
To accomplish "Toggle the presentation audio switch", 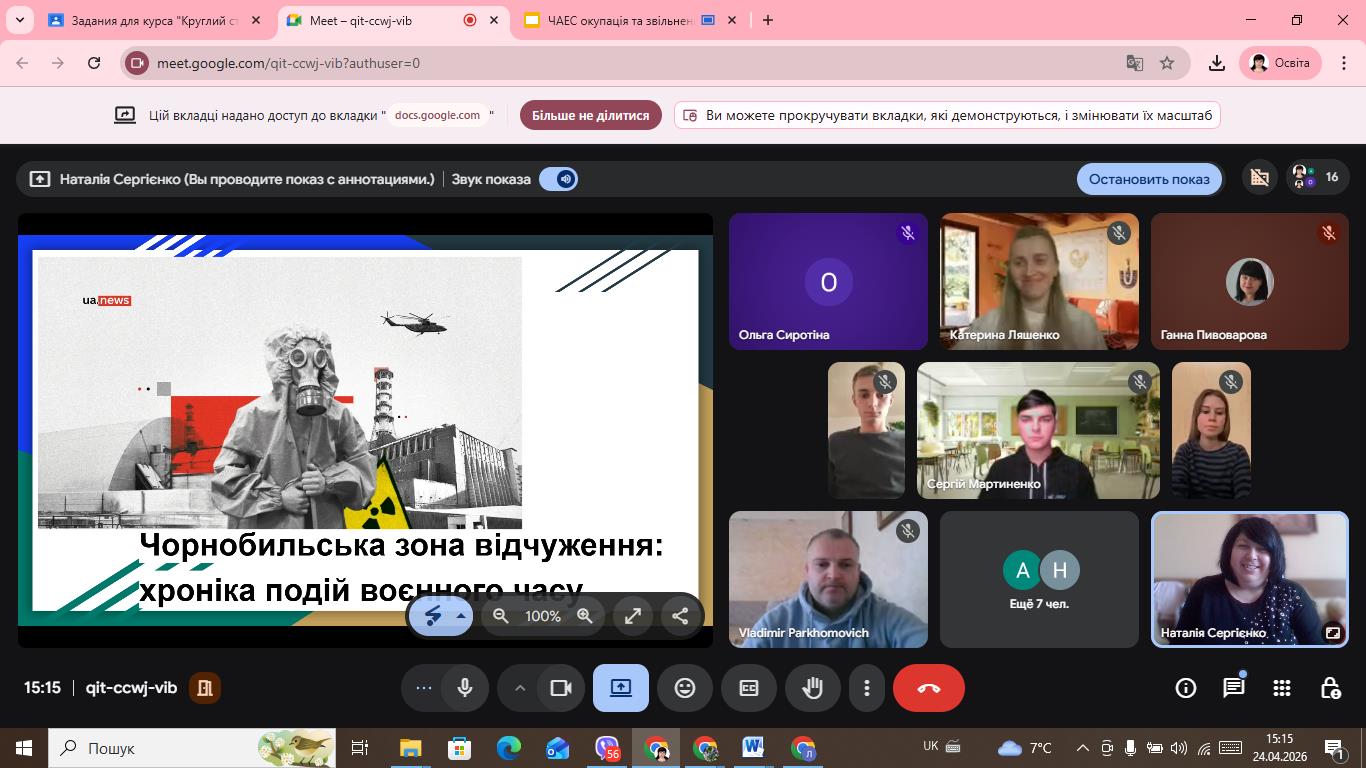I will [558, 179].
